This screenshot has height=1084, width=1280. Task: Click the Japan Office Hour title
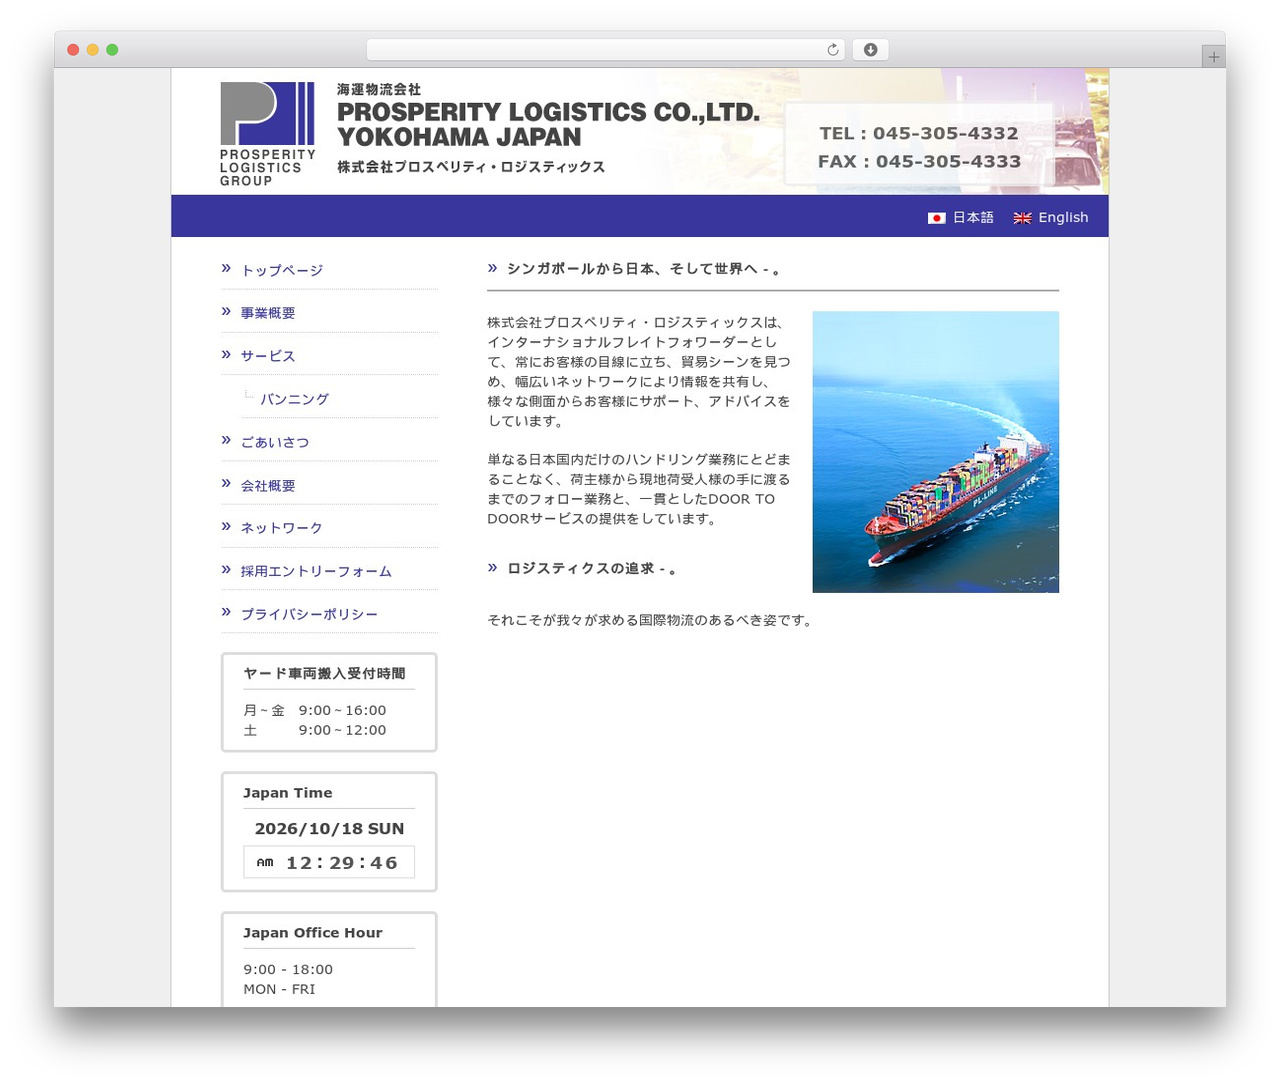[x=312, y=933]
